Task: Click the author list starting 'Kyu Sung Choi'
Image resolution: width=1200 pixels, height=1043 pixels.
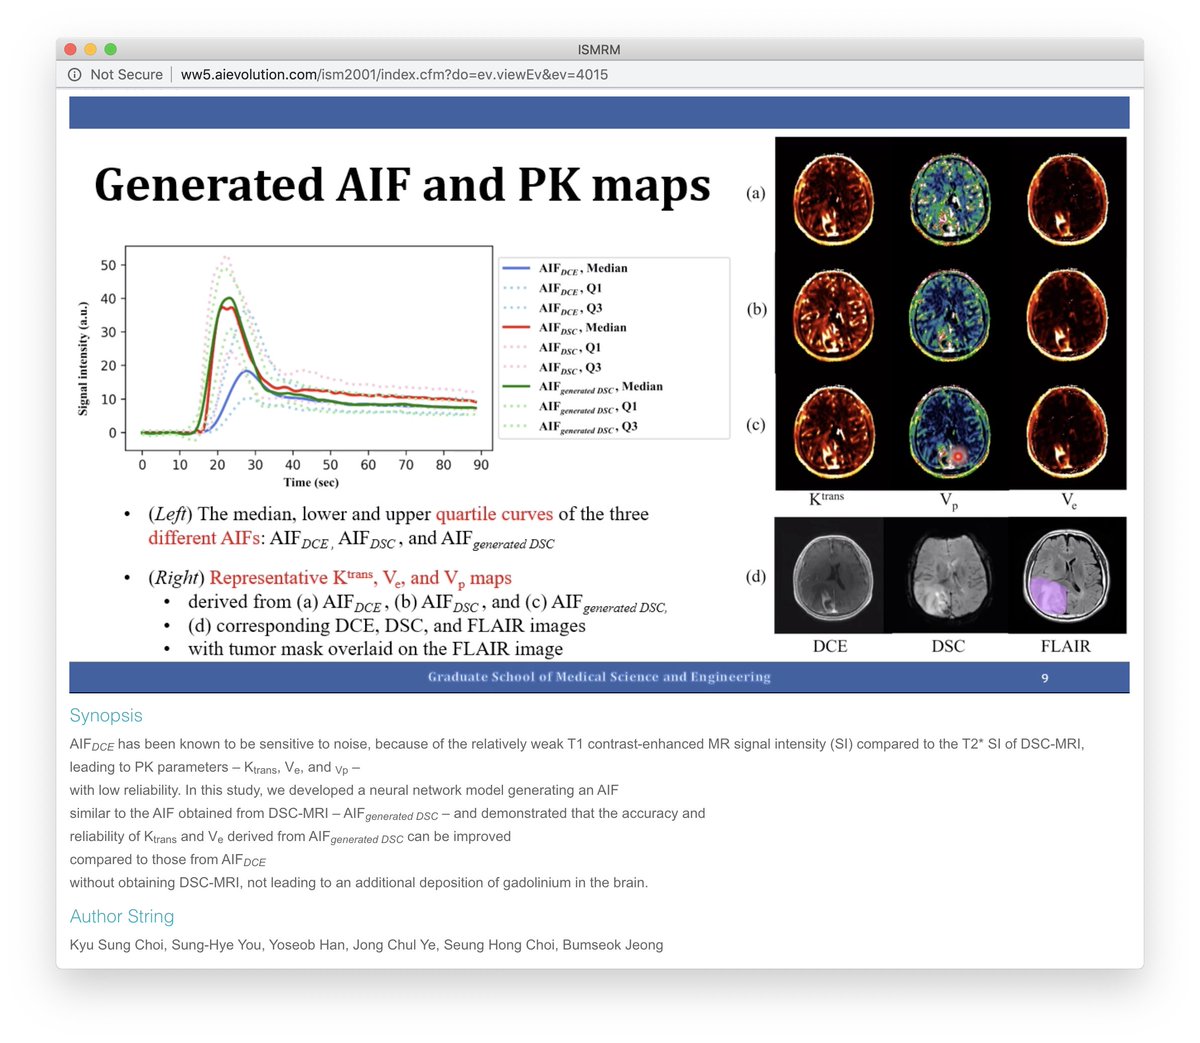Action: tap(366, 945)
